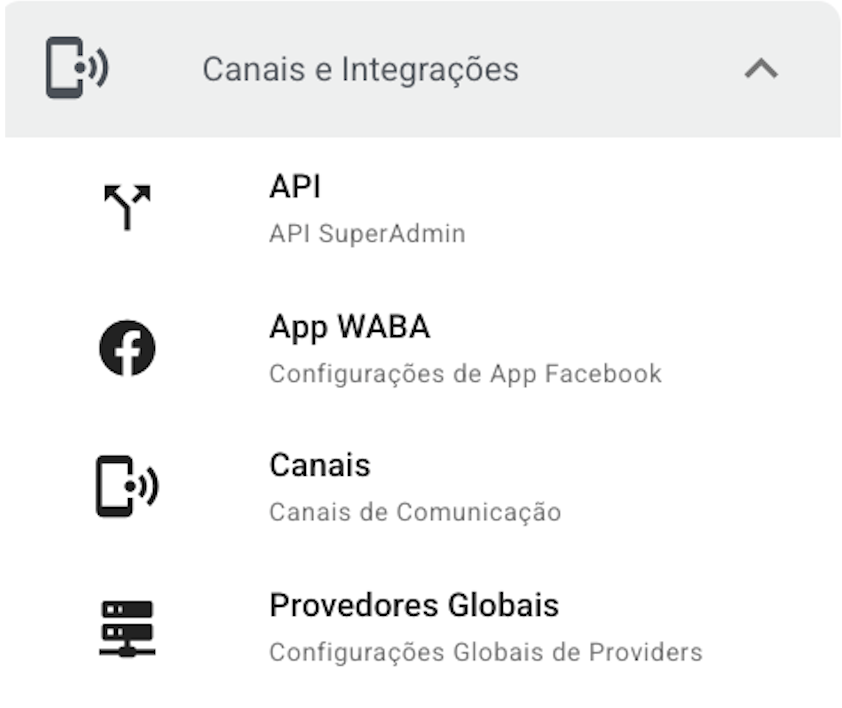Click the API SuperAdmin subtitle
Viewport: 842px width, 708px height.
[x=367, y=234]
